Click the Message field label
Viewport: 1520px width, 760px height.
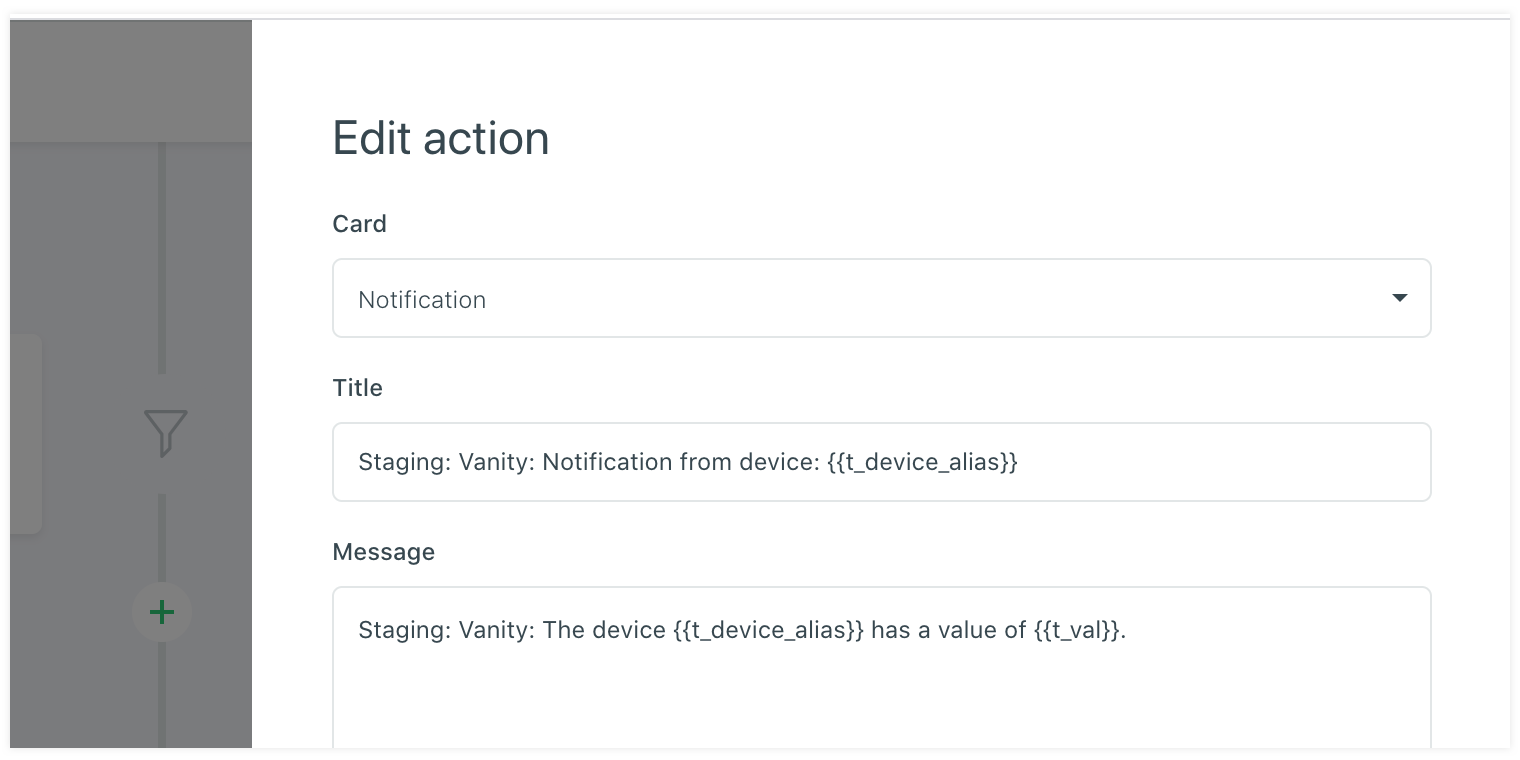[x=383, y=552]
